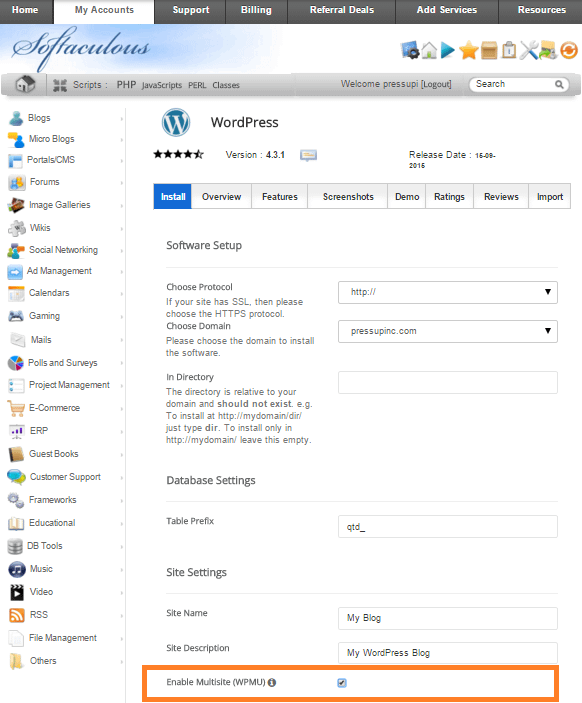Viewport: 582px width, 703px height.
Task: Open the Referral Deals menu
Action: [342, 10]
